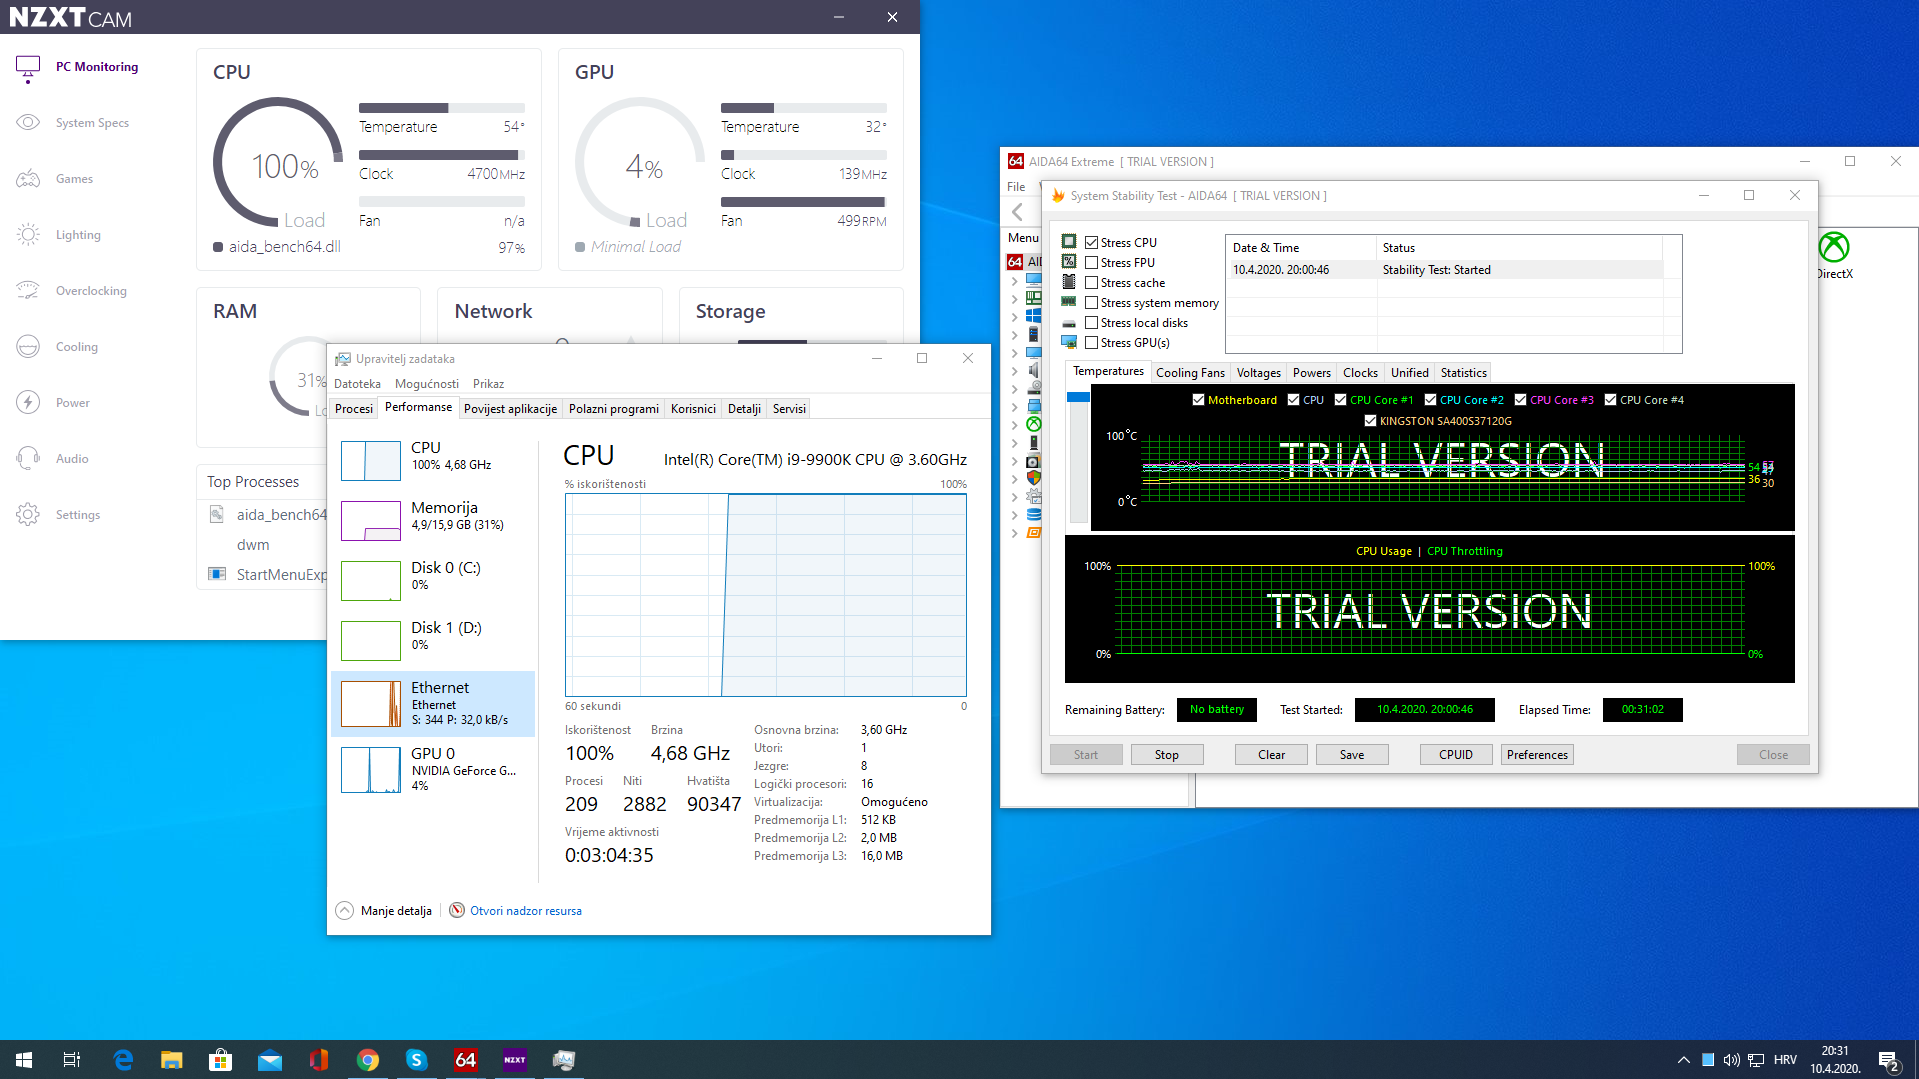Open Audio headset icon in CAM sidebar
The width and height of the screenshot is (1919, 1079).
(x=28, y=459)
